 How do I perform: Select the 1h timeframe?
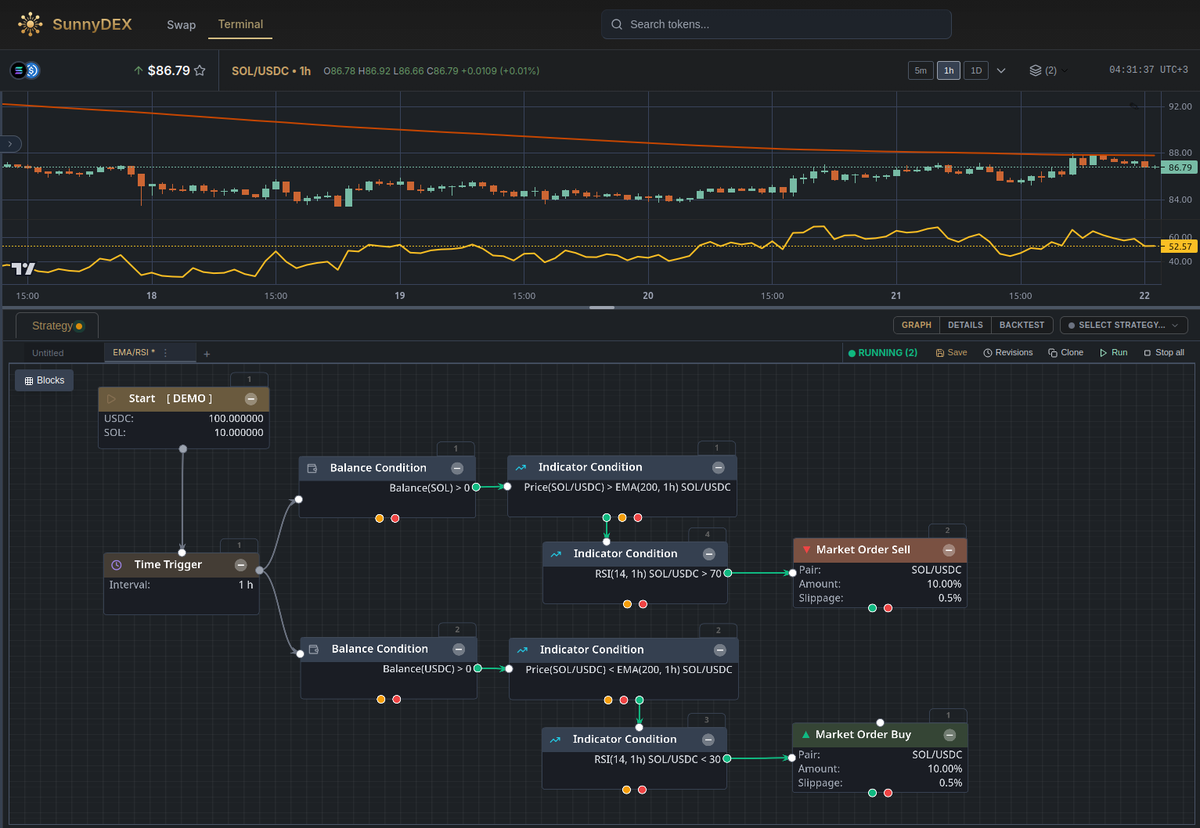coord(948,71)
